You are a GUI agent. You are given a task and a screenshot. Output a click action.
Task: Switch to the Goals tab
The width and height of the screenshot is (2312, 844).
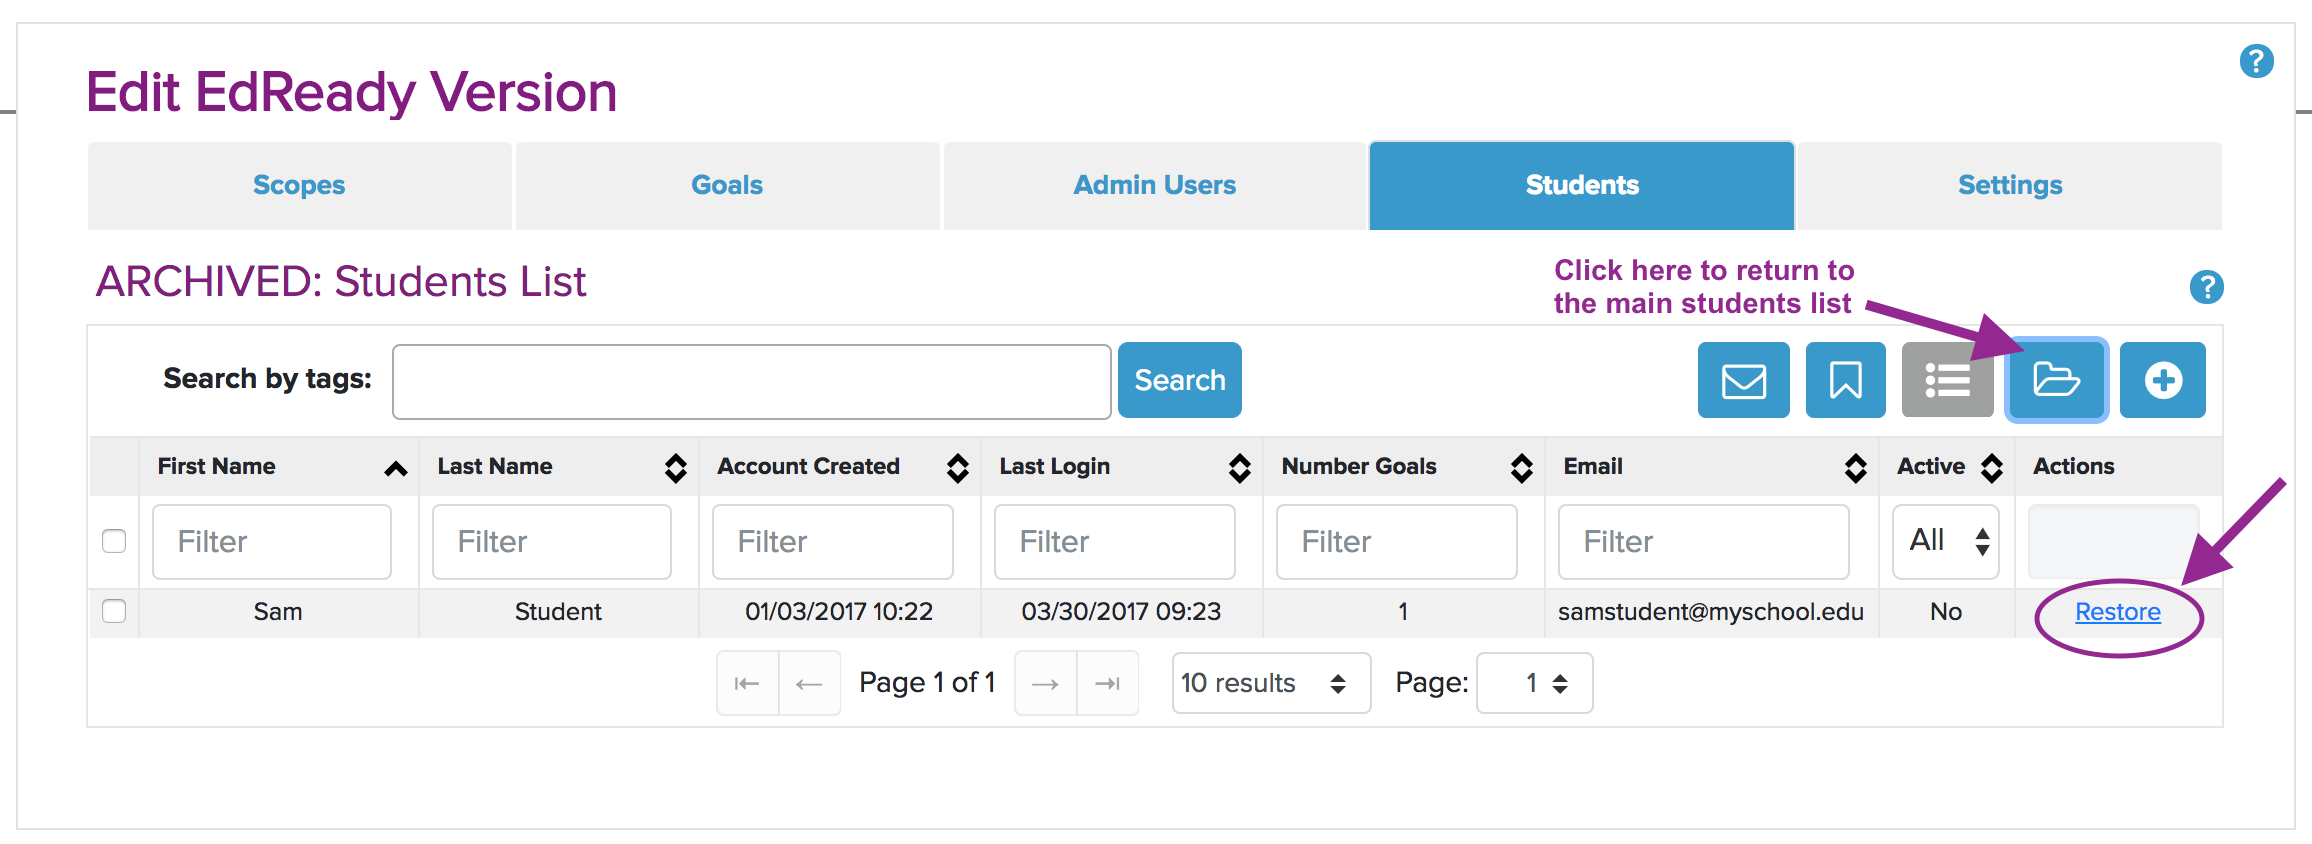[727, 185]
